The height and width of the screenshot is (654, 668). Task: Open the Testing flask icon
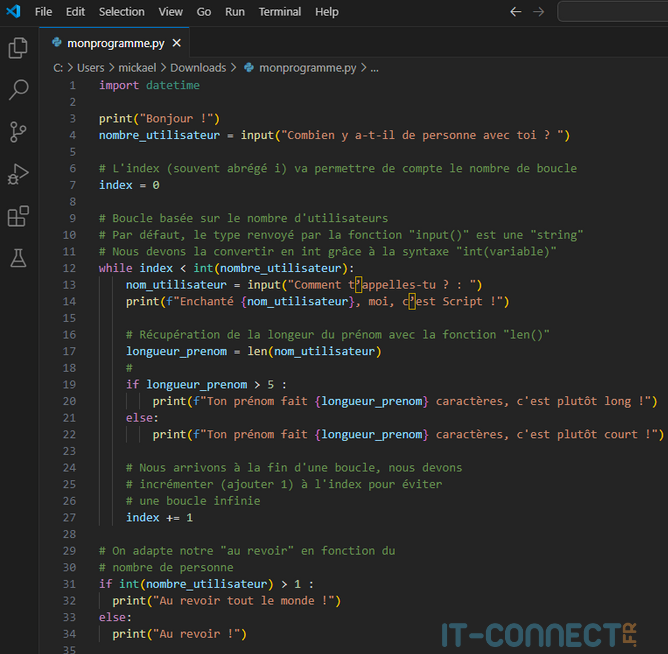[x=18, y=258]
